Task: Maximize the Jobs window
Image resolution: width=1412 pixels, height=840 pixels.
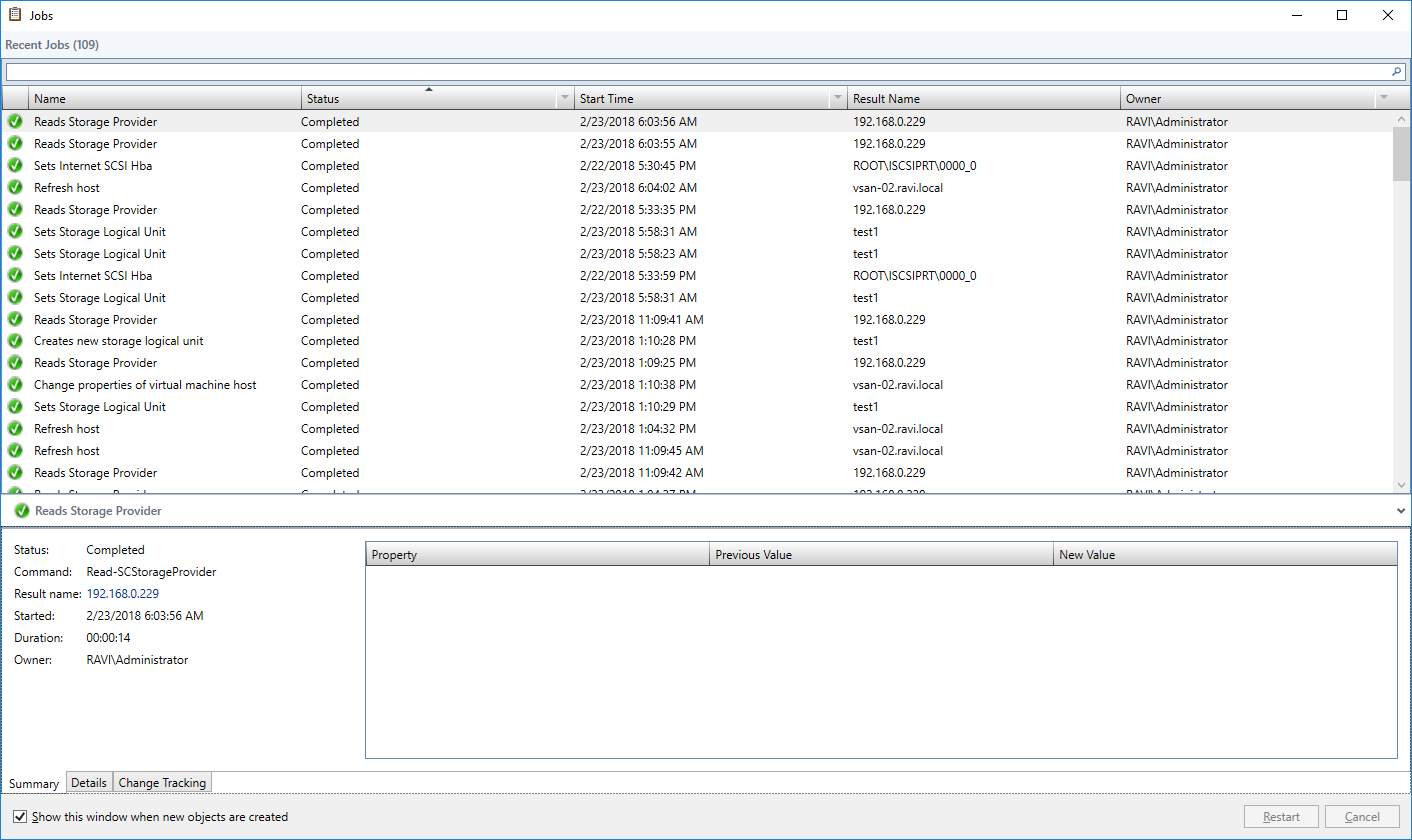Action: pos(1342,15)
